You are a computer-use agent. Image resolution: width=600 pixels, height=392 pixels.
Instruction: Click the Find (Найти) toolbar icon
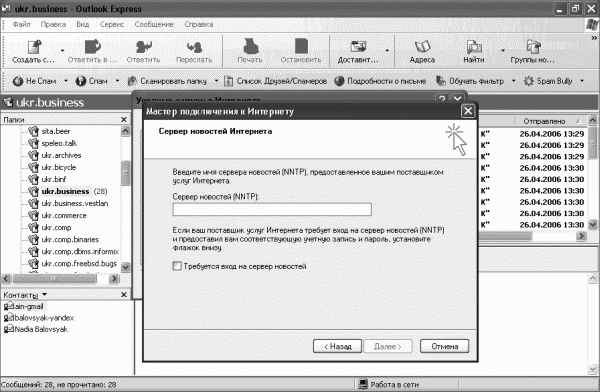pyautogui.click(x=474, y=47)
